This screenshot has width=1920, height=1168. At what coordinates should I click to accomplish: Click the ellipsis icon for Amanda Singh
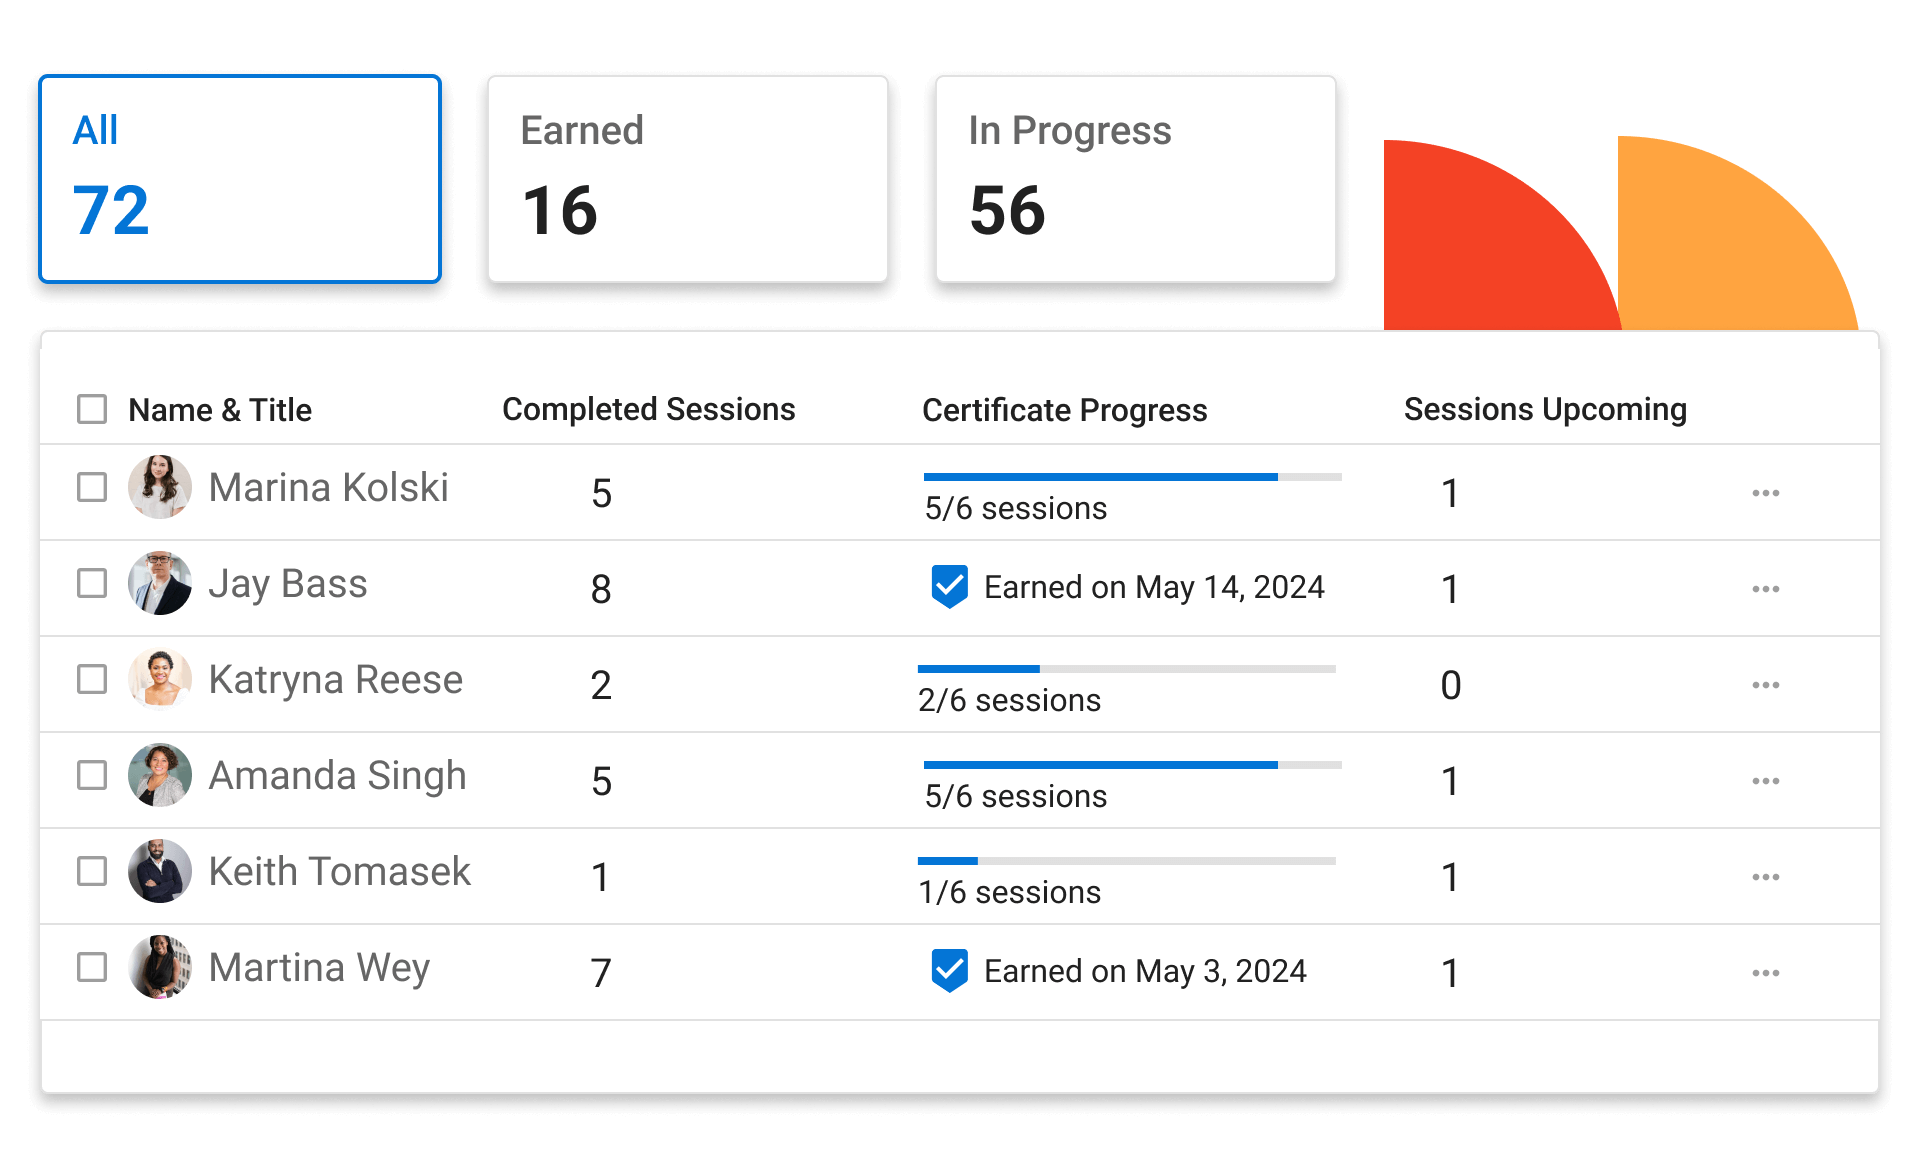(x=1765, y=781)
